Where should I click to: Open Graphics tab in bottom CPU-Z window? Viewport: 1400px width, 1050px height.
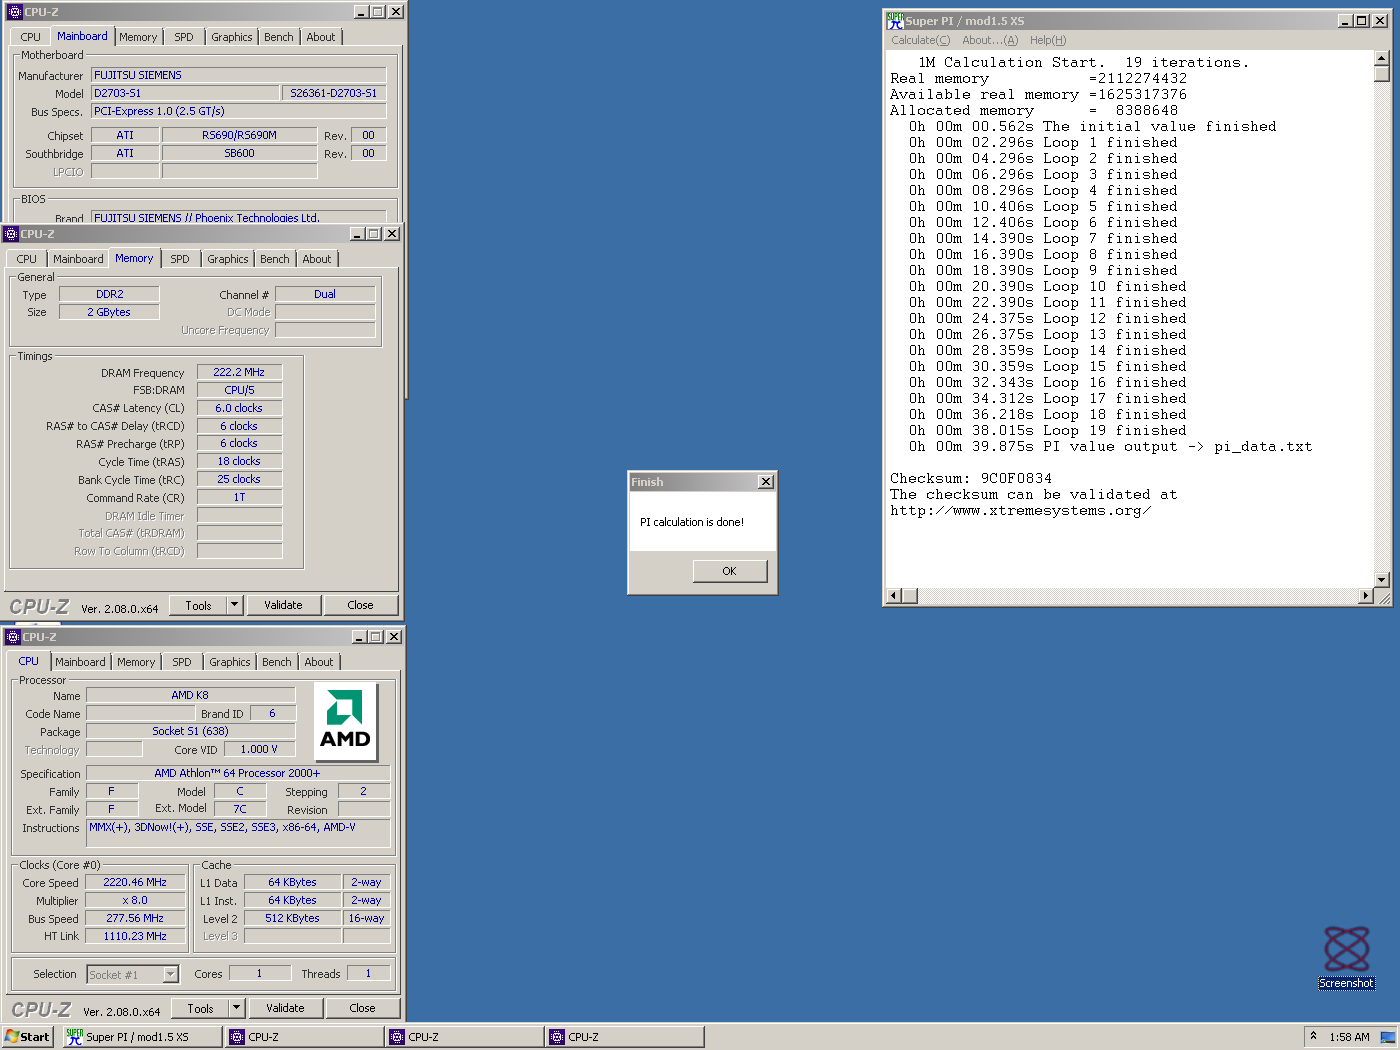click(230, 662)
